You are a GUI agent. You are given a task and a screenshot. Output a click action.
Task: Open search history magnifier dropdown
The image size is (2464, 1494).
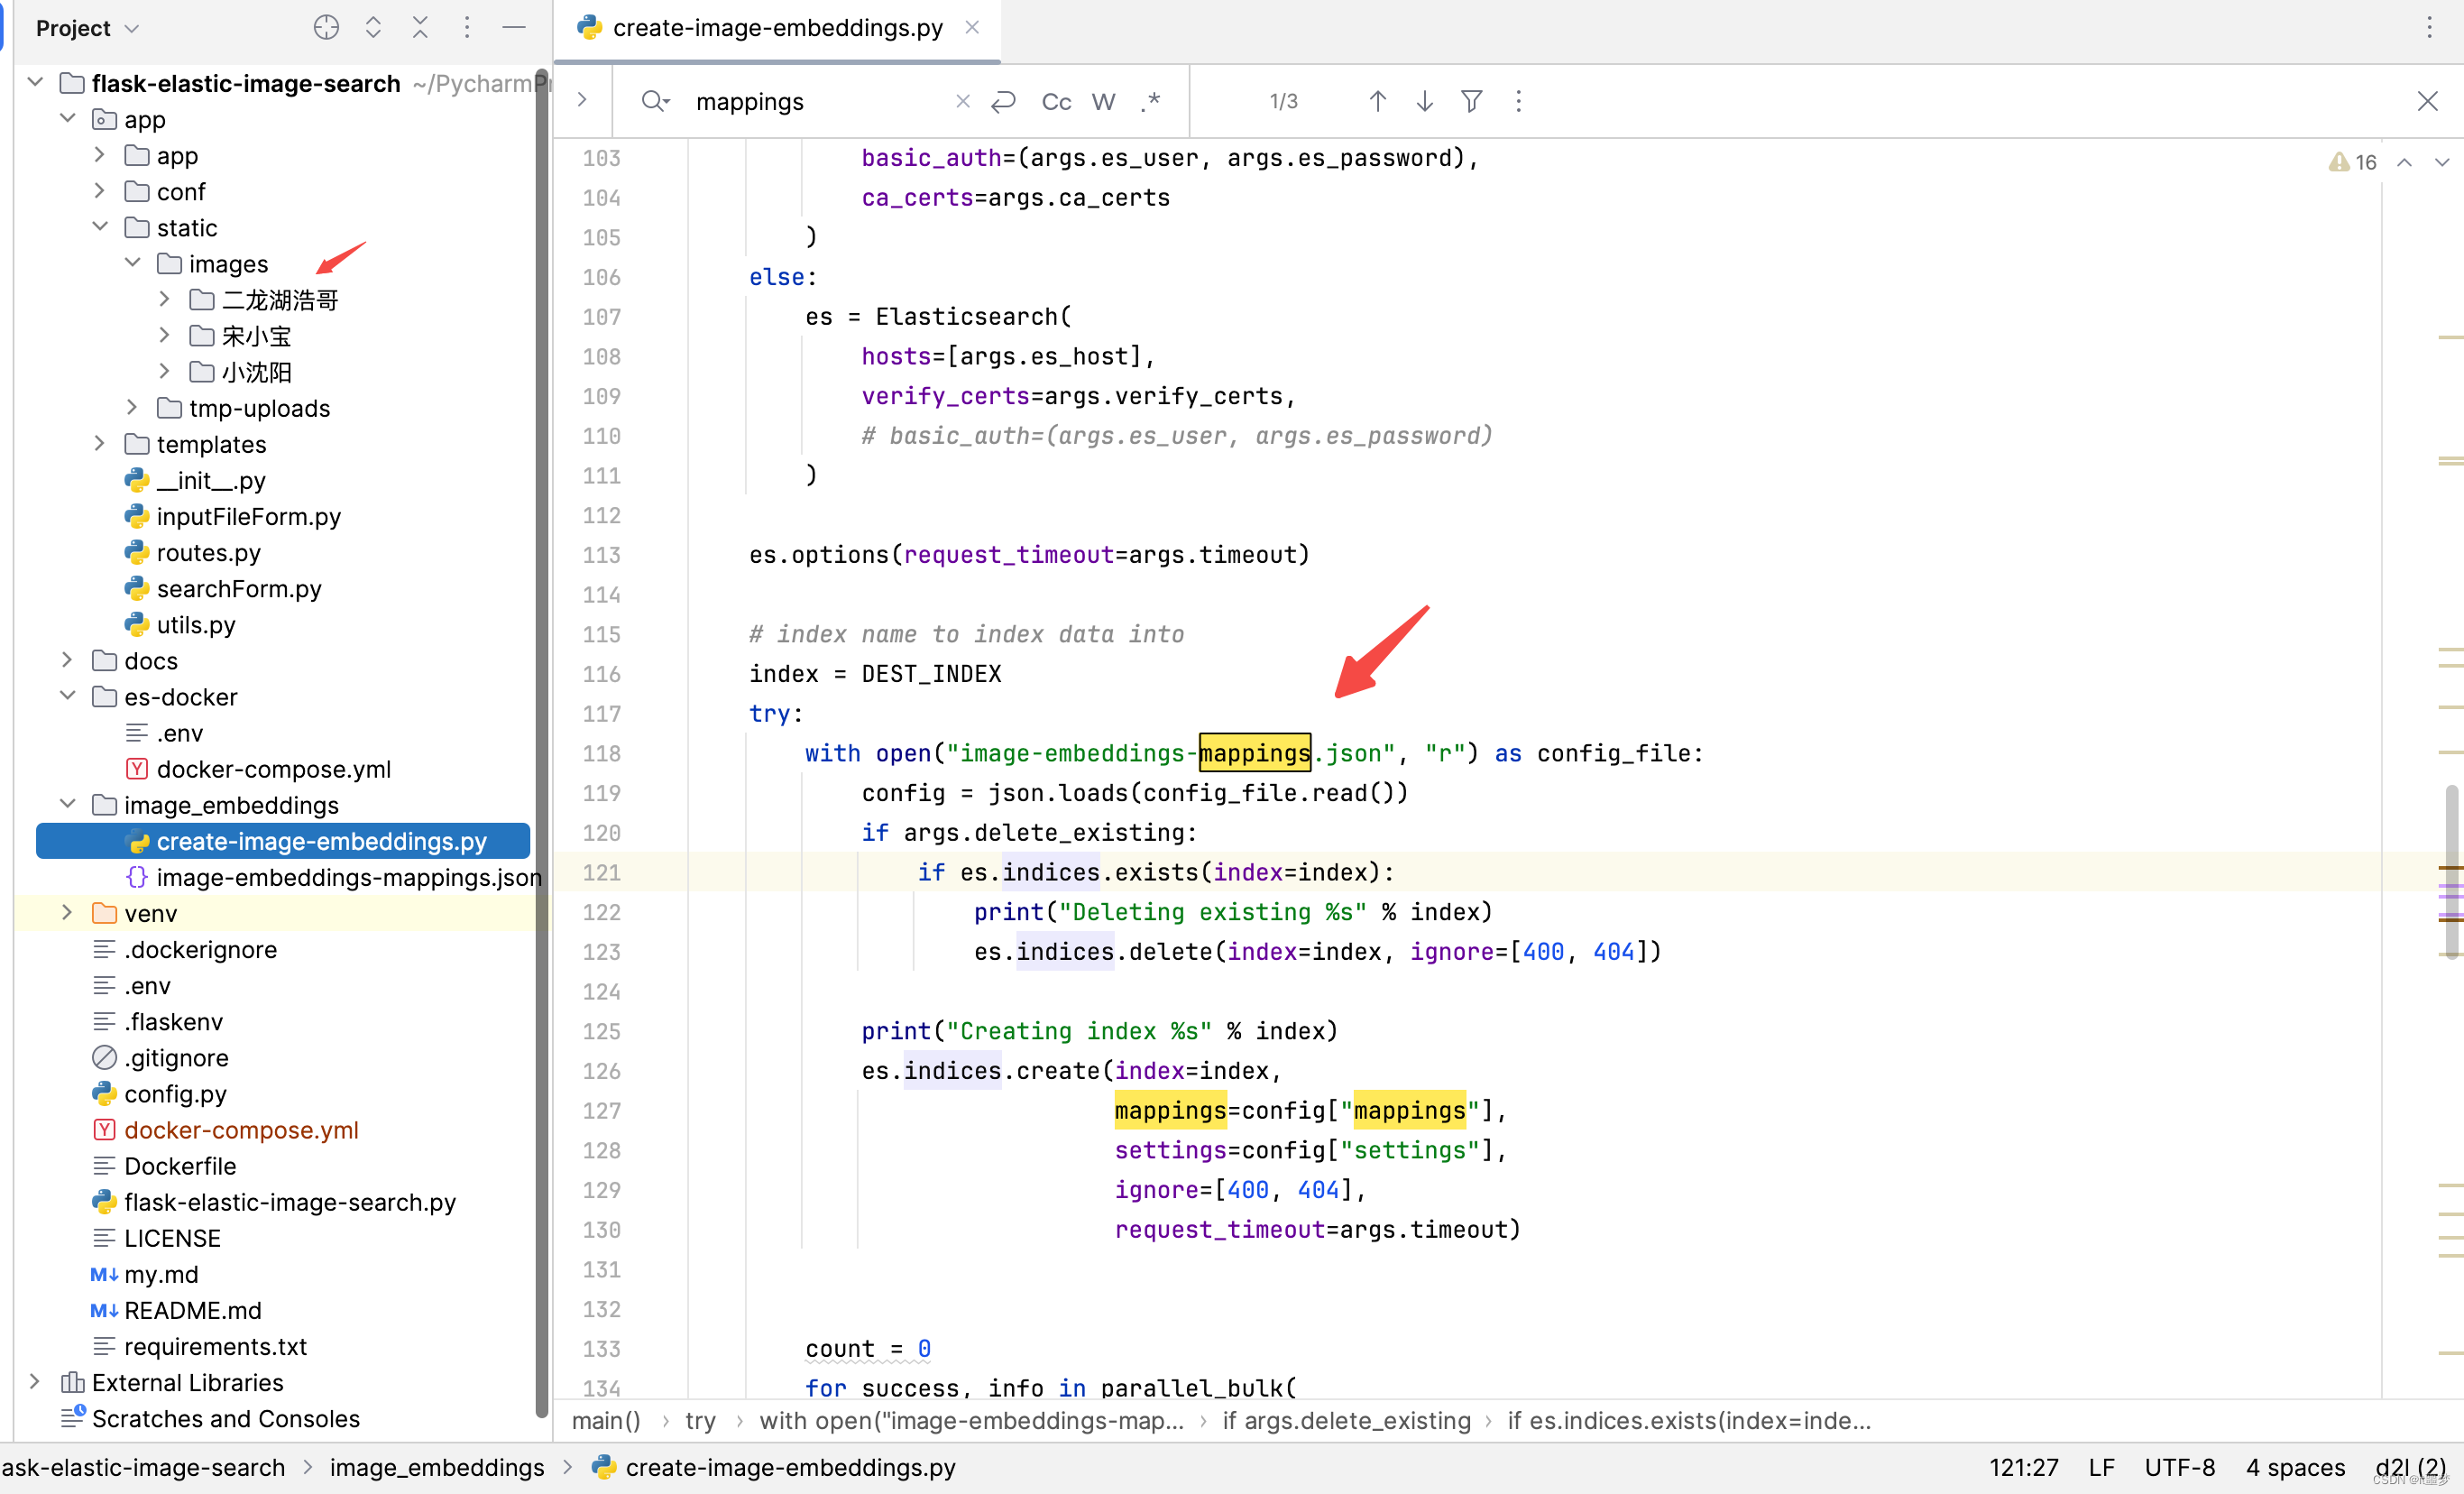pos(655,101)
